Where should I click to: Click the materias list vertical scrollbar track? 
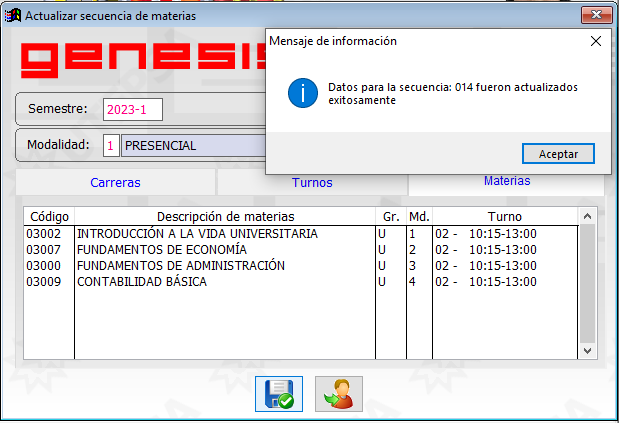click(587, 283)
